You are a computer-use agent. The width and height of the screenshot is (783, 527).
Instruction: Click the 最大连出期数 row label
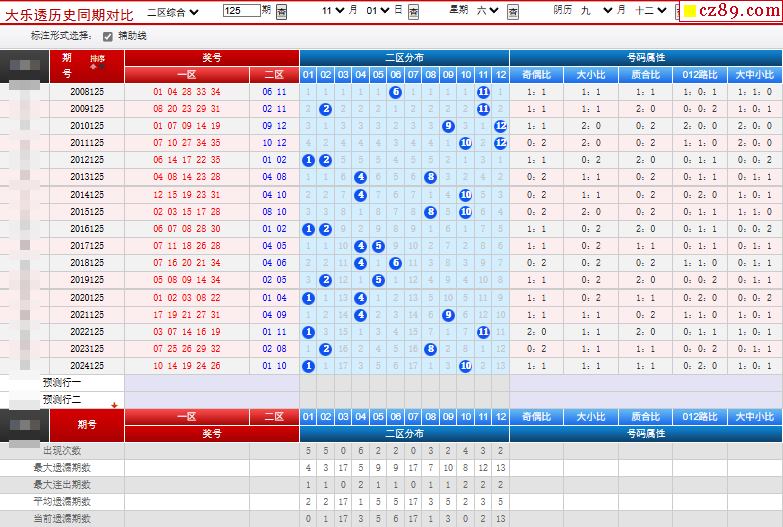pyautogui.click(x=62, y=485)
